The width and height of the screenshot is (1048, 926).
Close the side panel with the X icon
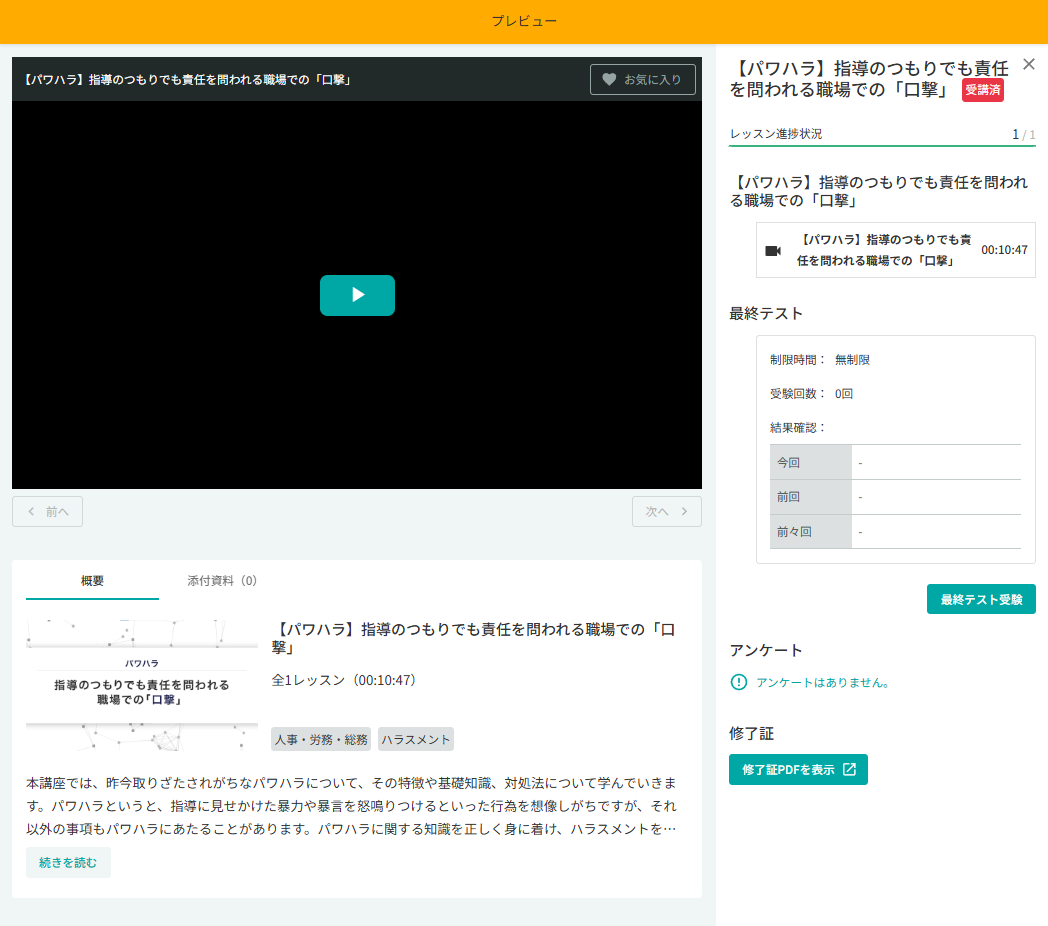[x=1029, y=64]
